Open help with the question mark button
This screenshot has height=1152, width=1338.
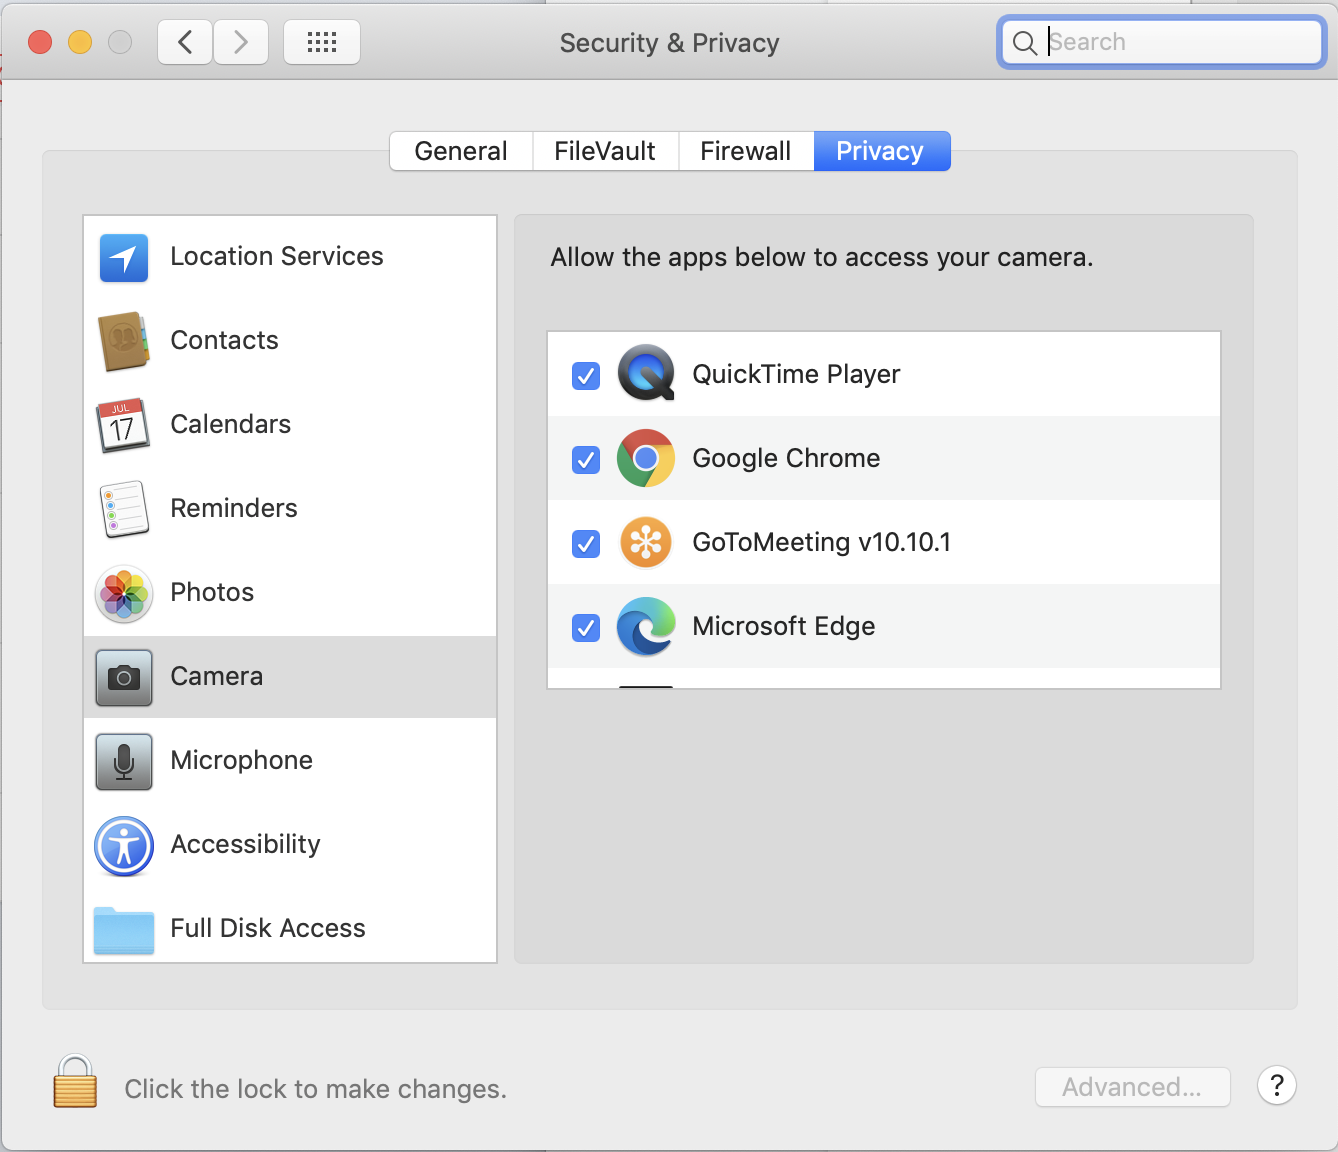pos(1277,1085)
